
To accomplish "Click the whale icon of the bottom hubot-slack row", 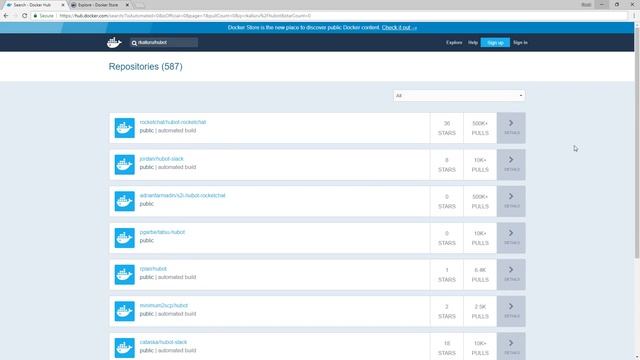I will 124,348.
